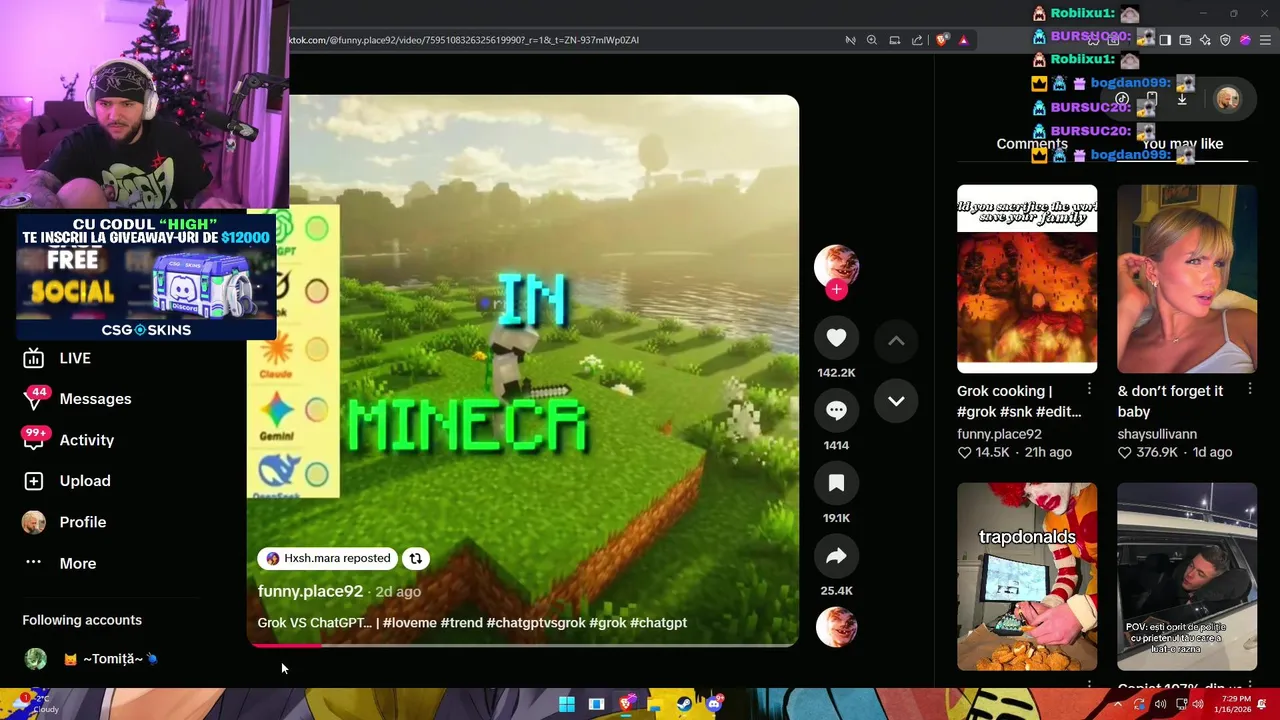This screenshot has height=720, width=1280.
Task: Switch to the You may like tab
Action: point(1182,144)
